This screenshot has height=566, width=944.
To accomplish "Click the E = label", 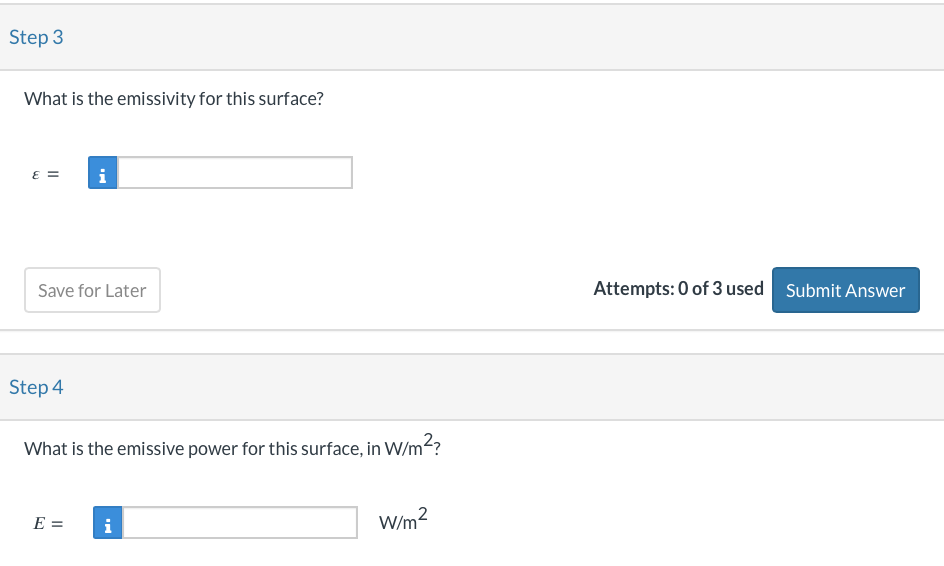I will pyautogui.click(x=48, y=524).
